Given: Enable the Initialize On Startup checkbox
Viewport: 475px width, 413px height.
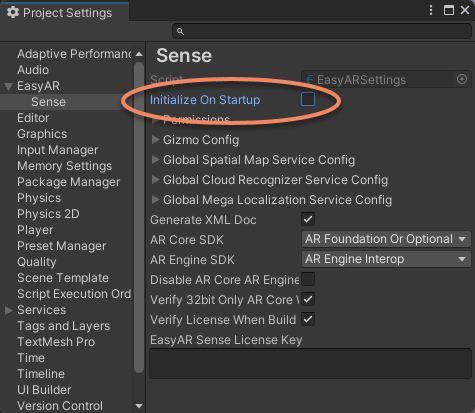Looking at the screenshot, I should click(308, 99).
